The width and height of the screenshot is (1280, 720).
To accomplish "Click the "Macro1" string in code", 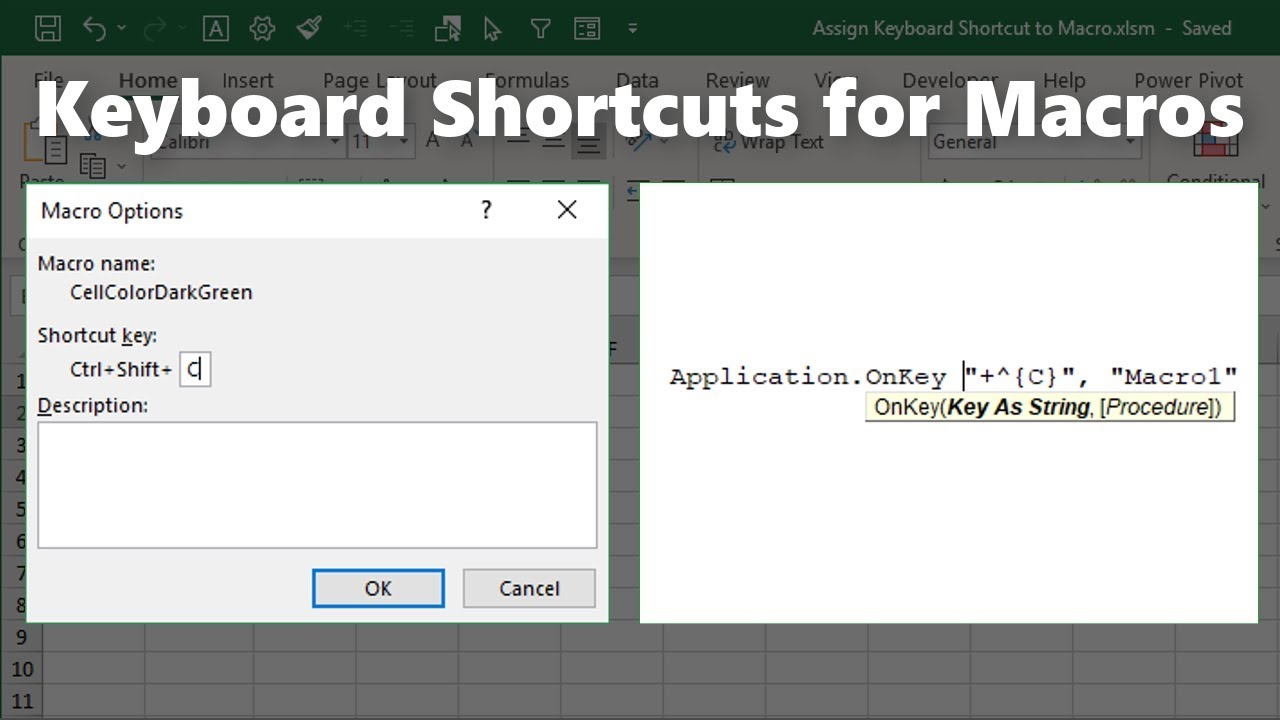I will tap(1174, 377).
